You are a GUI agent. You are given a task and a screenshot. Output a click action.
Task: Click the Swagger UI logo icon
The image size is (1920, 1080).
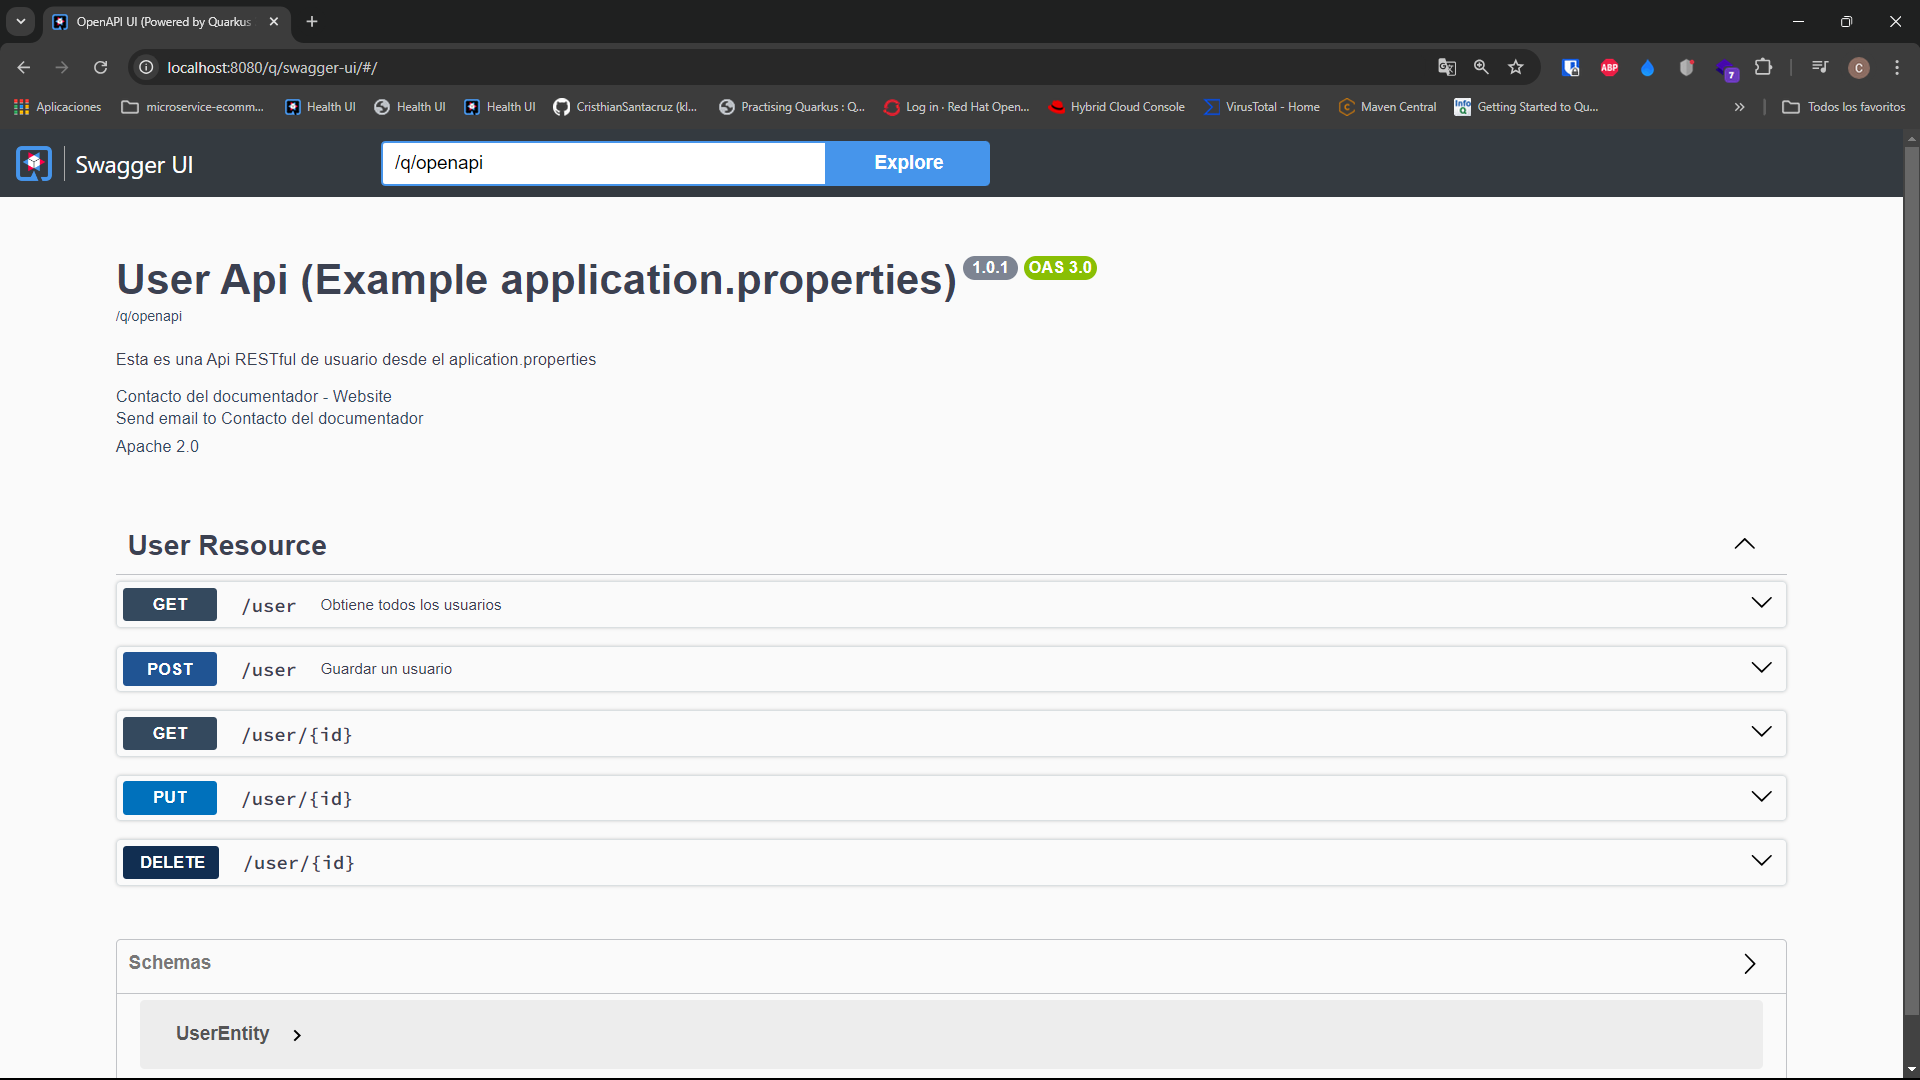(x=33, y=163)
